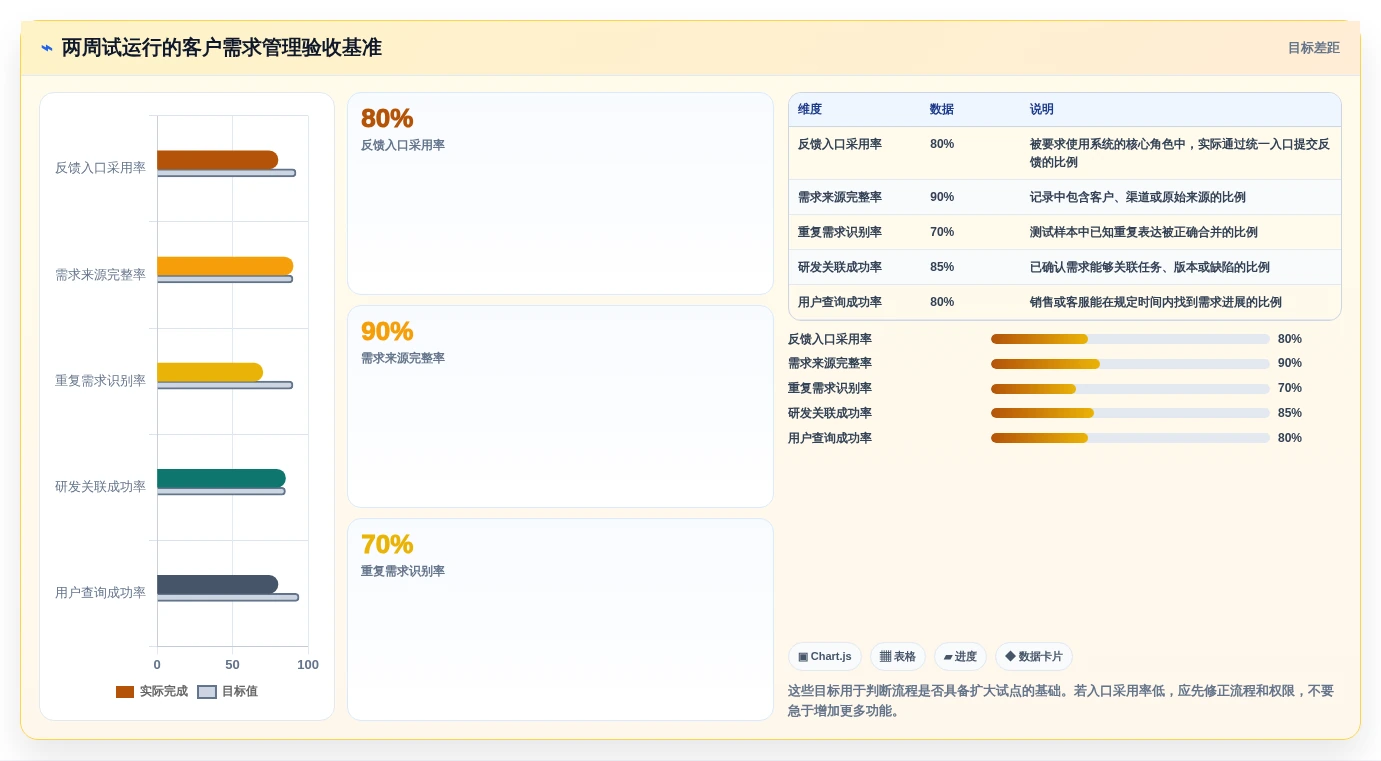Click the 进度 tag chip
This screenshot has width=1381, height=761.
click(x=960, y=657)
